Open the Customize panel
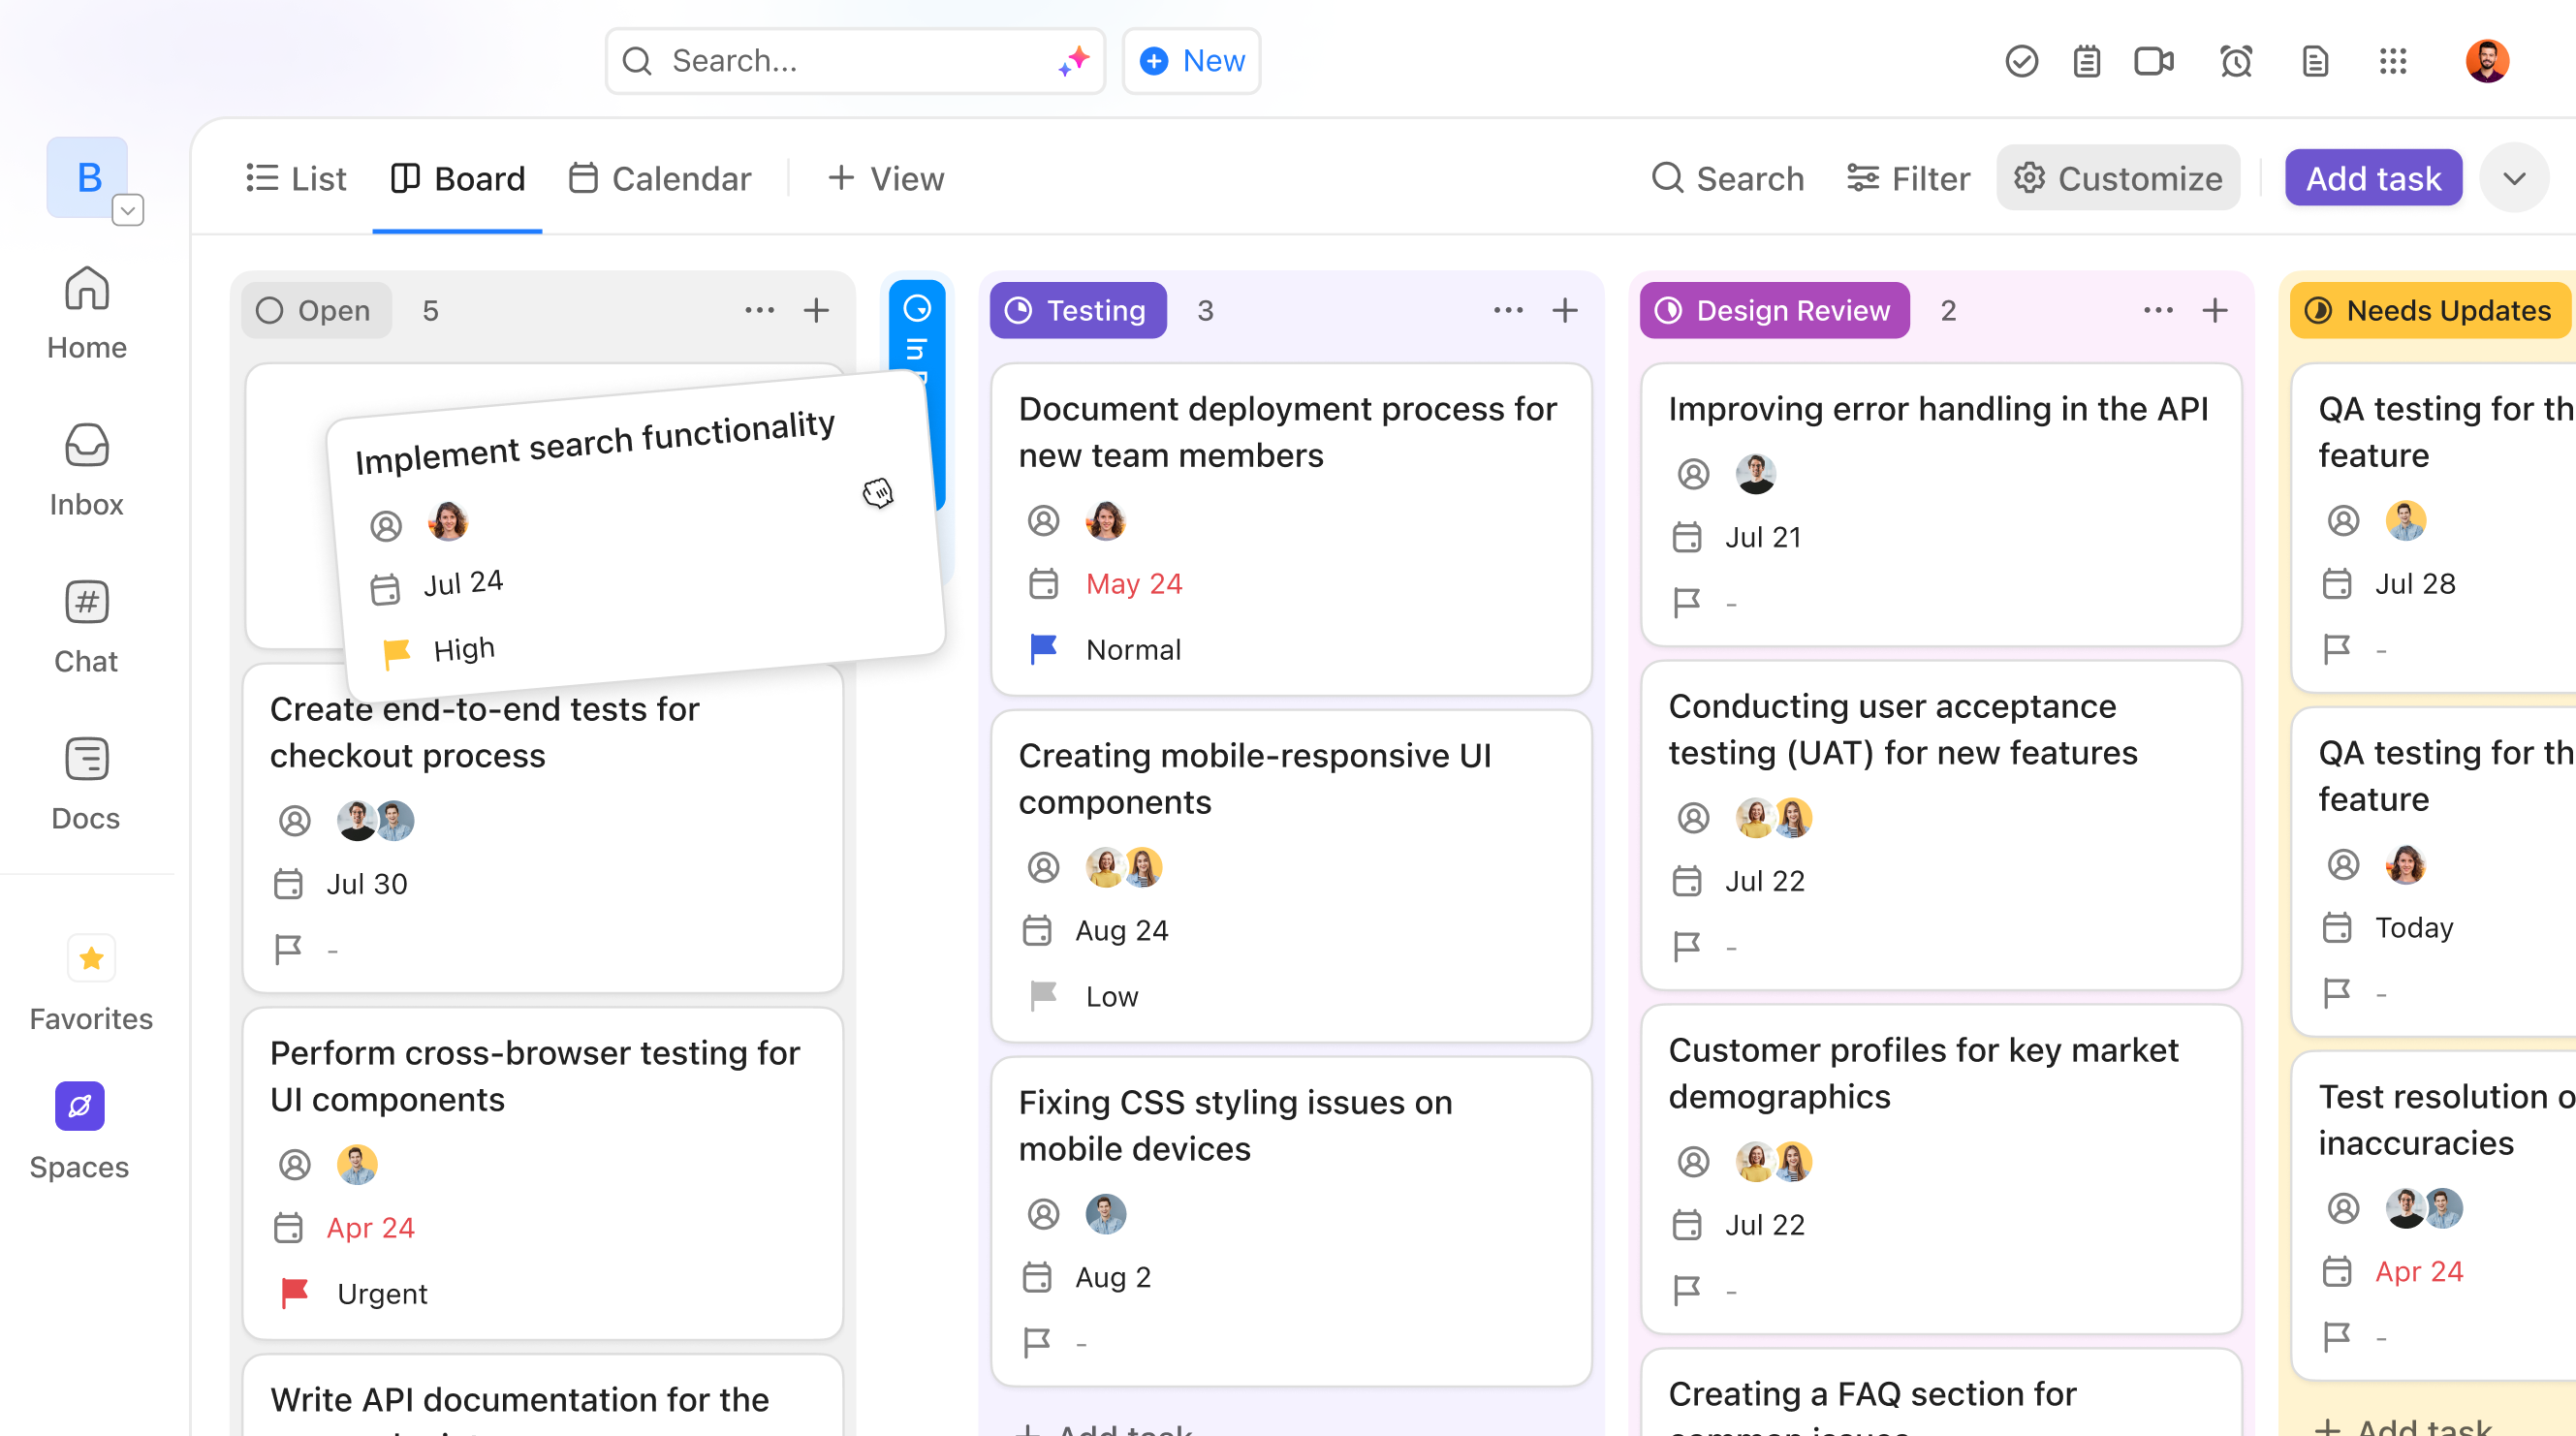The height and width of the screenshot is (1436, 2576). [x=2118, y=178]
